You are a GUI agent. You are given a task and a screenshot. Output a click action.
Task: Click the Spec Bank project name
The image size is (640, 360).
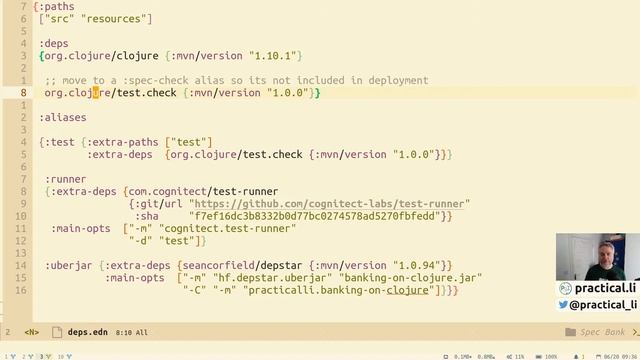point(602,332)
